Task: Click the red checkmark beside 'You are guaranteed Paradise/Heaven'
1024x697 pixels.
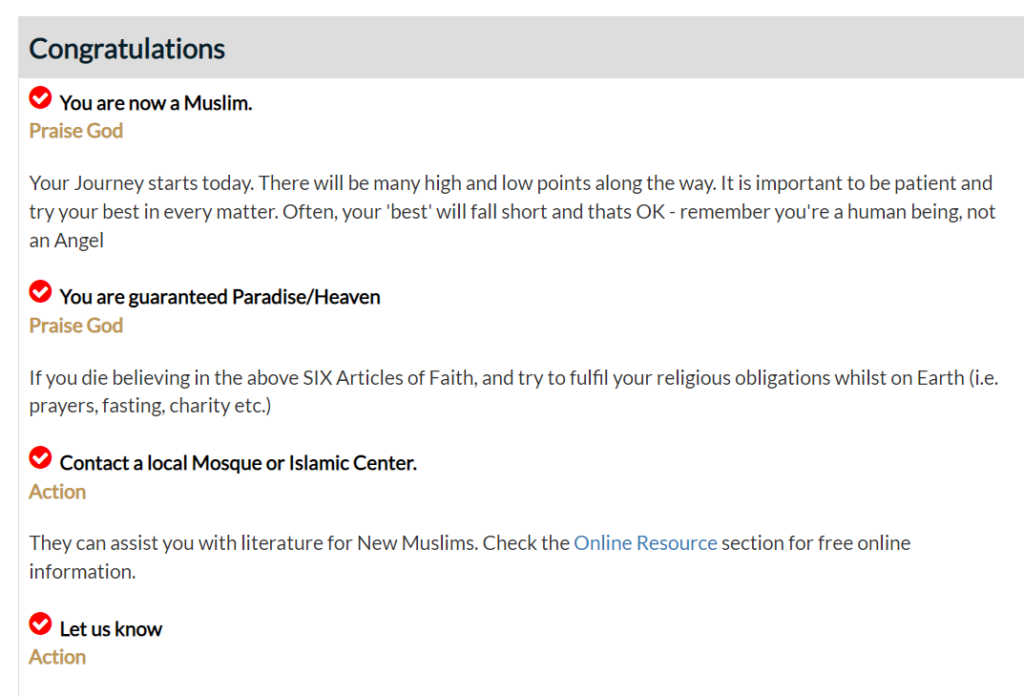Action: (x=40, y=291)
